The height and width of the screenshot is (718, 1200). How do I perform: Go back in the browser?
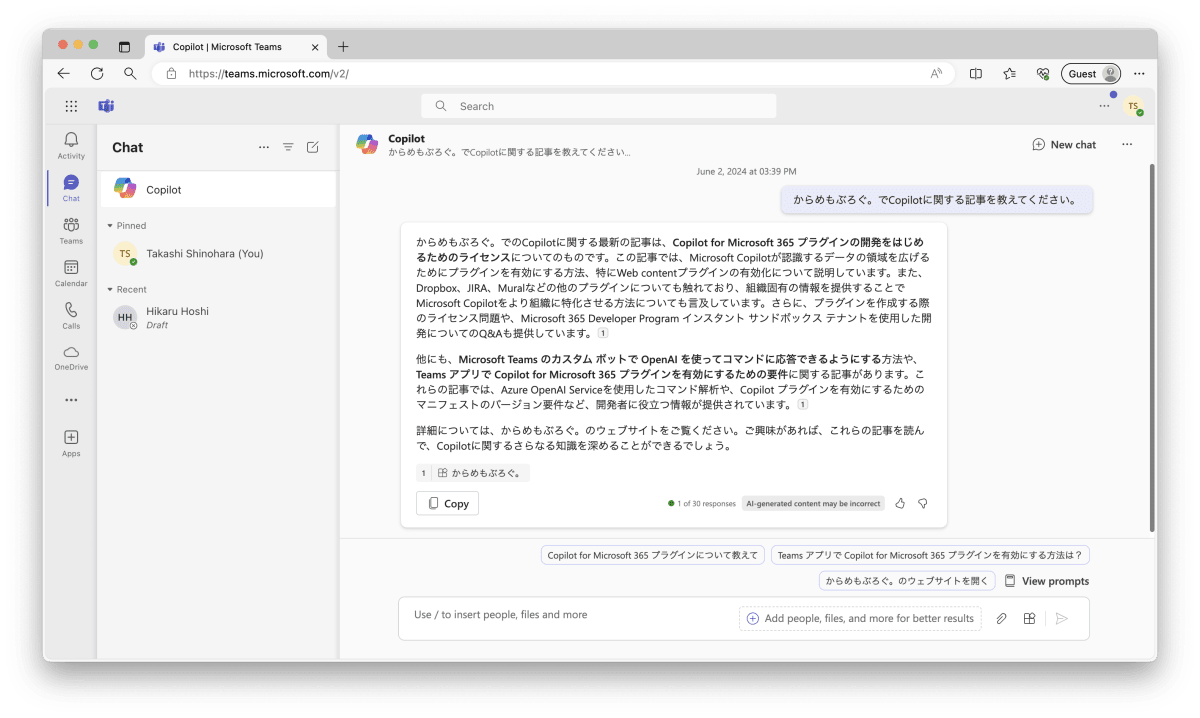pyautogui.click(x=64, y=73)
